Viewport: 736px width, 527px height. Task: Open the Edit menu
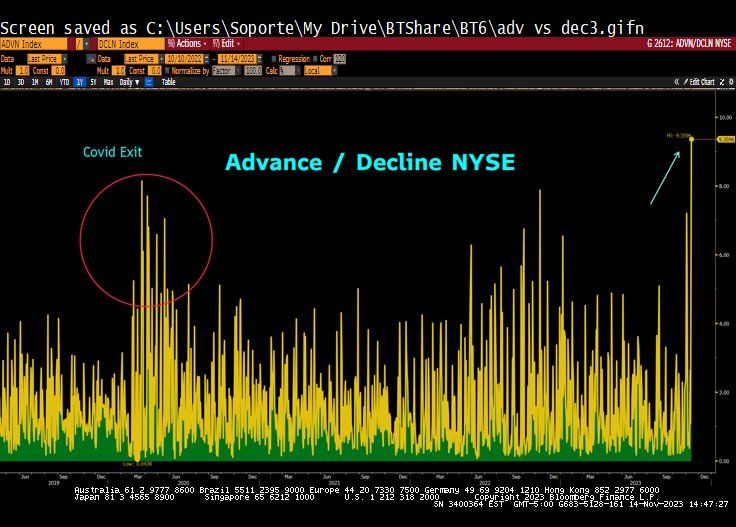click(x=227, y=44)
